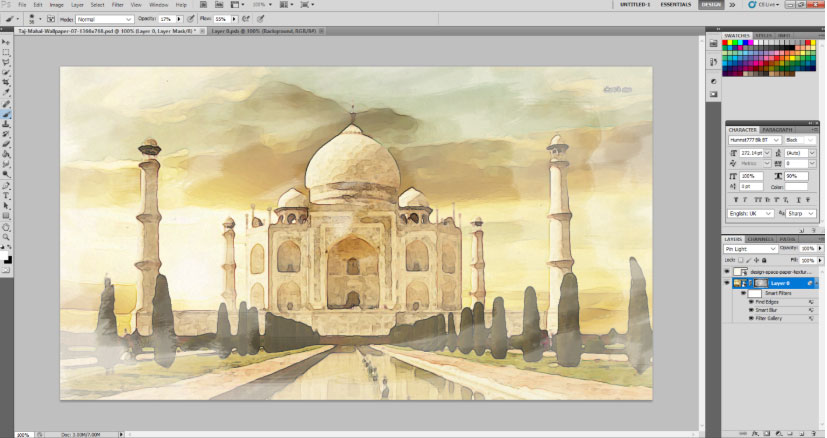Open the Window menu
Image resolution: width=827 pixels, height=438 pixels.
pyautogui.click(x=158, y=5)
